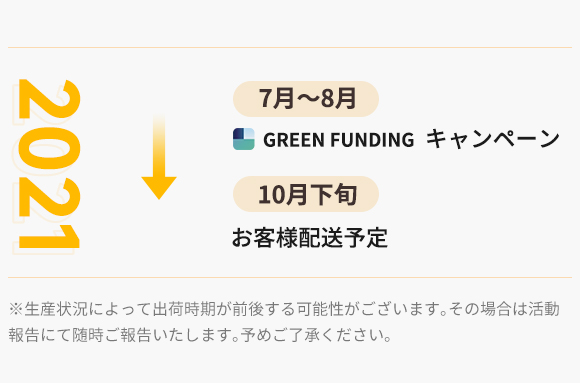Click 予めご了承ください in the footnote
This screenshot has height=383, width=580.
tap(316, 335)
